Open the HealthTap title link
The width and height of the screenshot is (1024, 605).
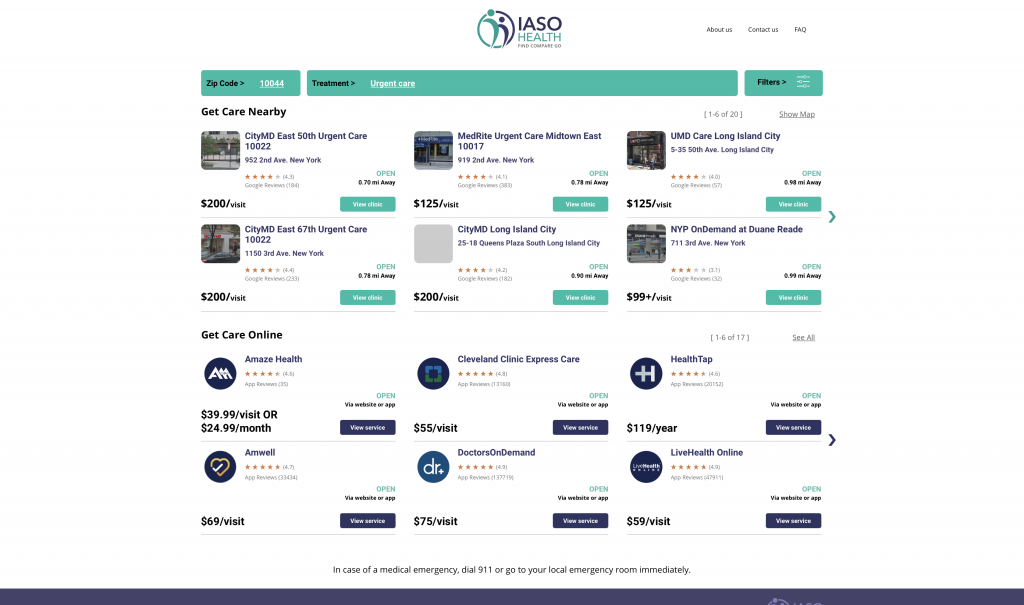(x=691, y=359)
